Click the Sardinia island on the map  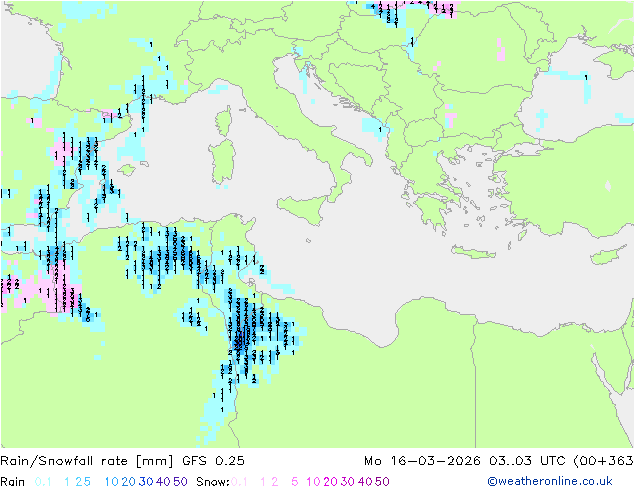click(x=223, y=162)
